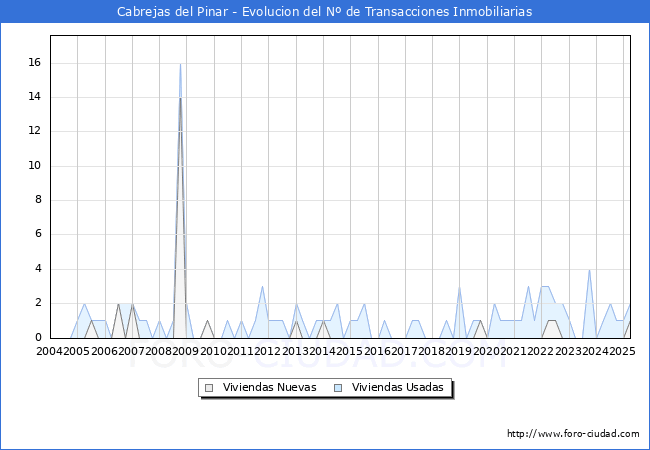
Task: Click the y-axis value 8
Action: click(38, 200)
